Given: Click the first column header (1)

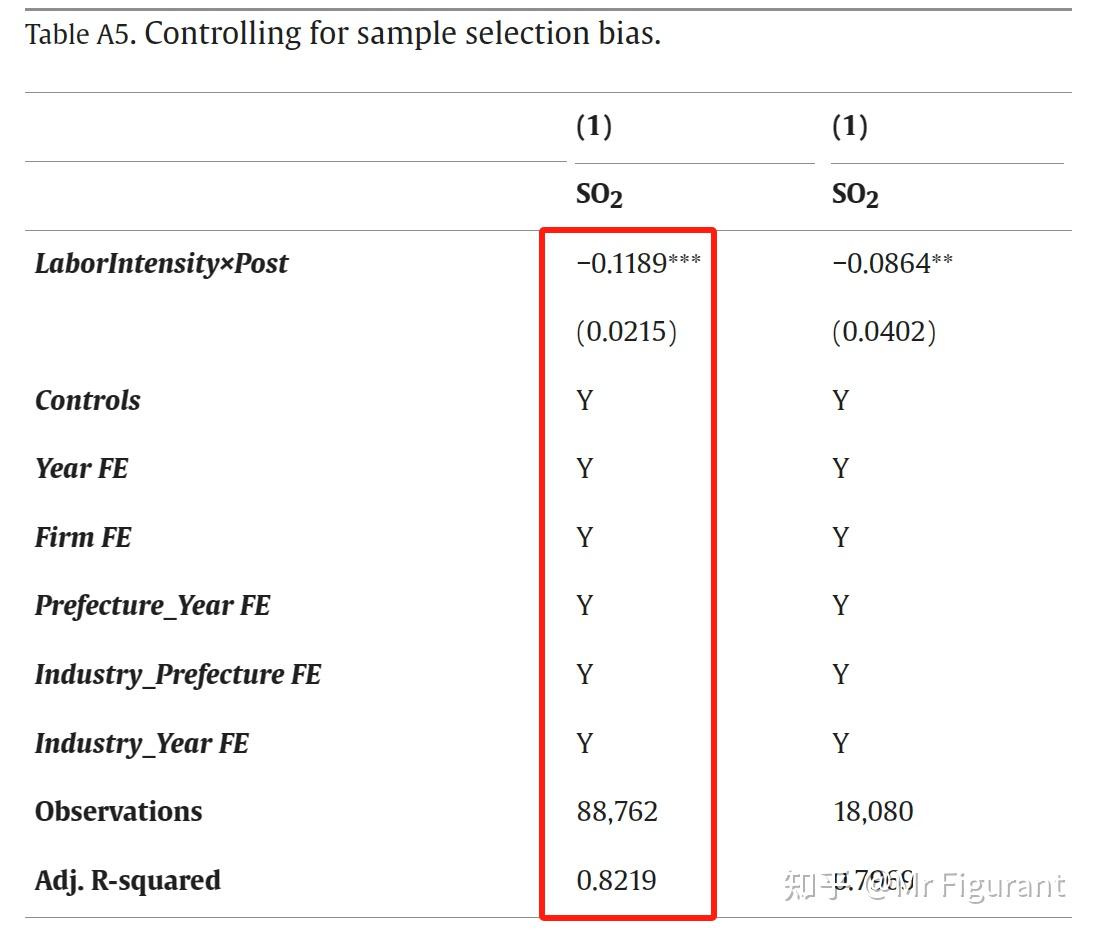Looking at the screenshot, I should click(x=594, y=127).
